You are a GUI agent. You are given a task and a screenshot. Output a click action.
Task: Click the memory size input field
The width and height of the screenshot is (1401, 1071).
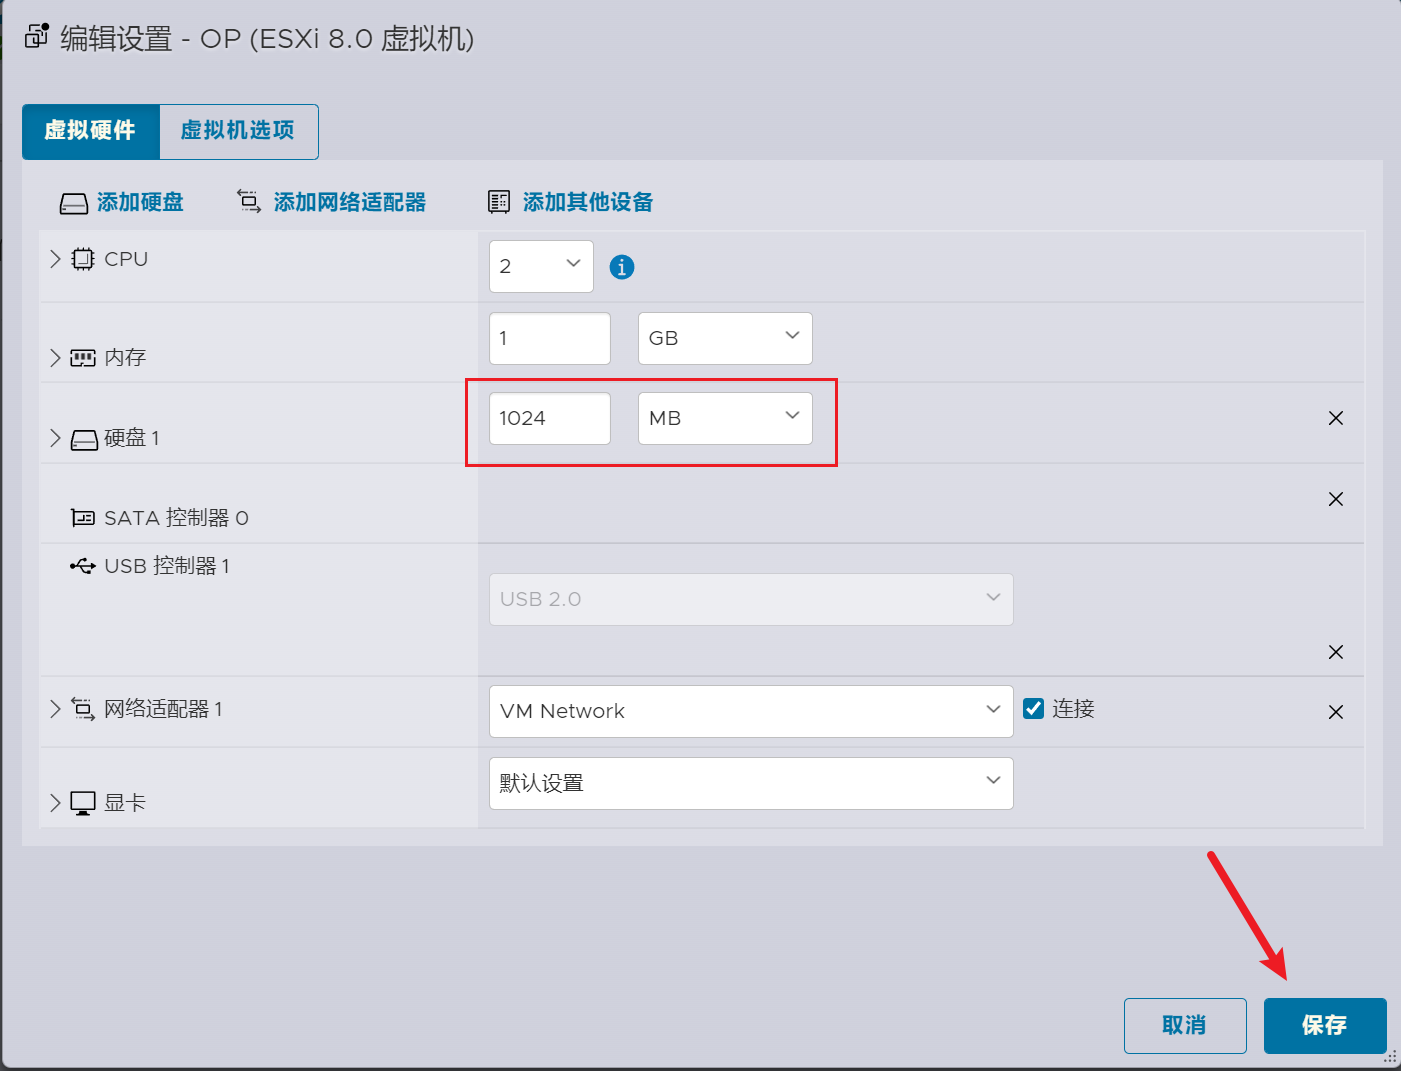[549, 338]
